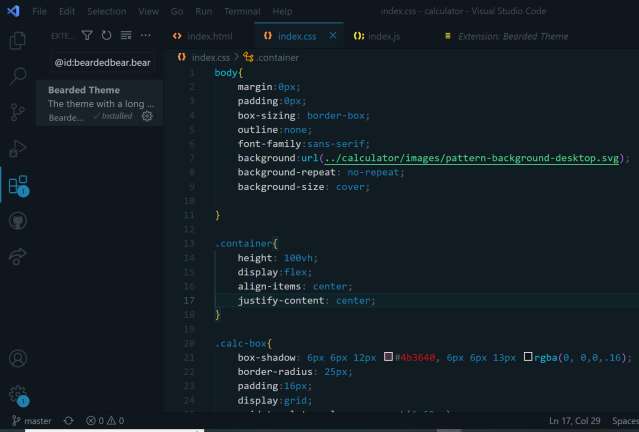The image size is (639, 432).
Task: Click the 100vh height value
Action: tap(298, 258)
